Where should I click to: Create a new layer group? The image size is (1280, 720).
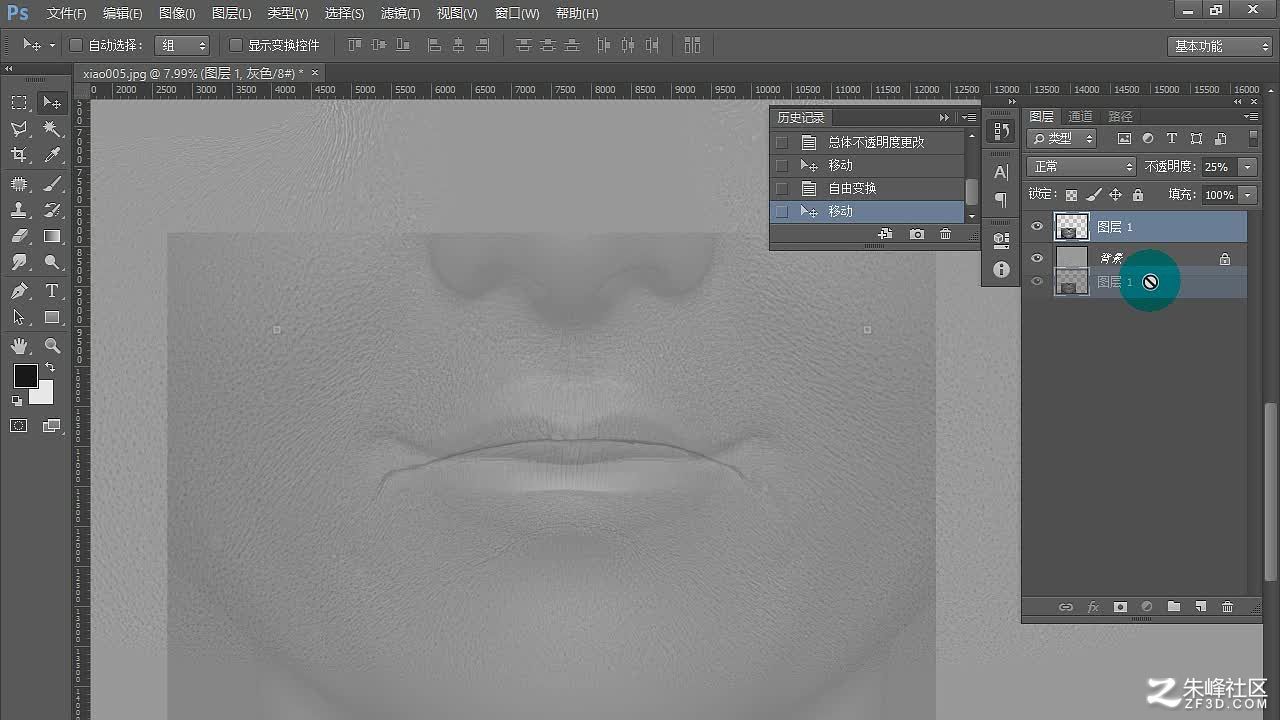[x=1174, y=607]
